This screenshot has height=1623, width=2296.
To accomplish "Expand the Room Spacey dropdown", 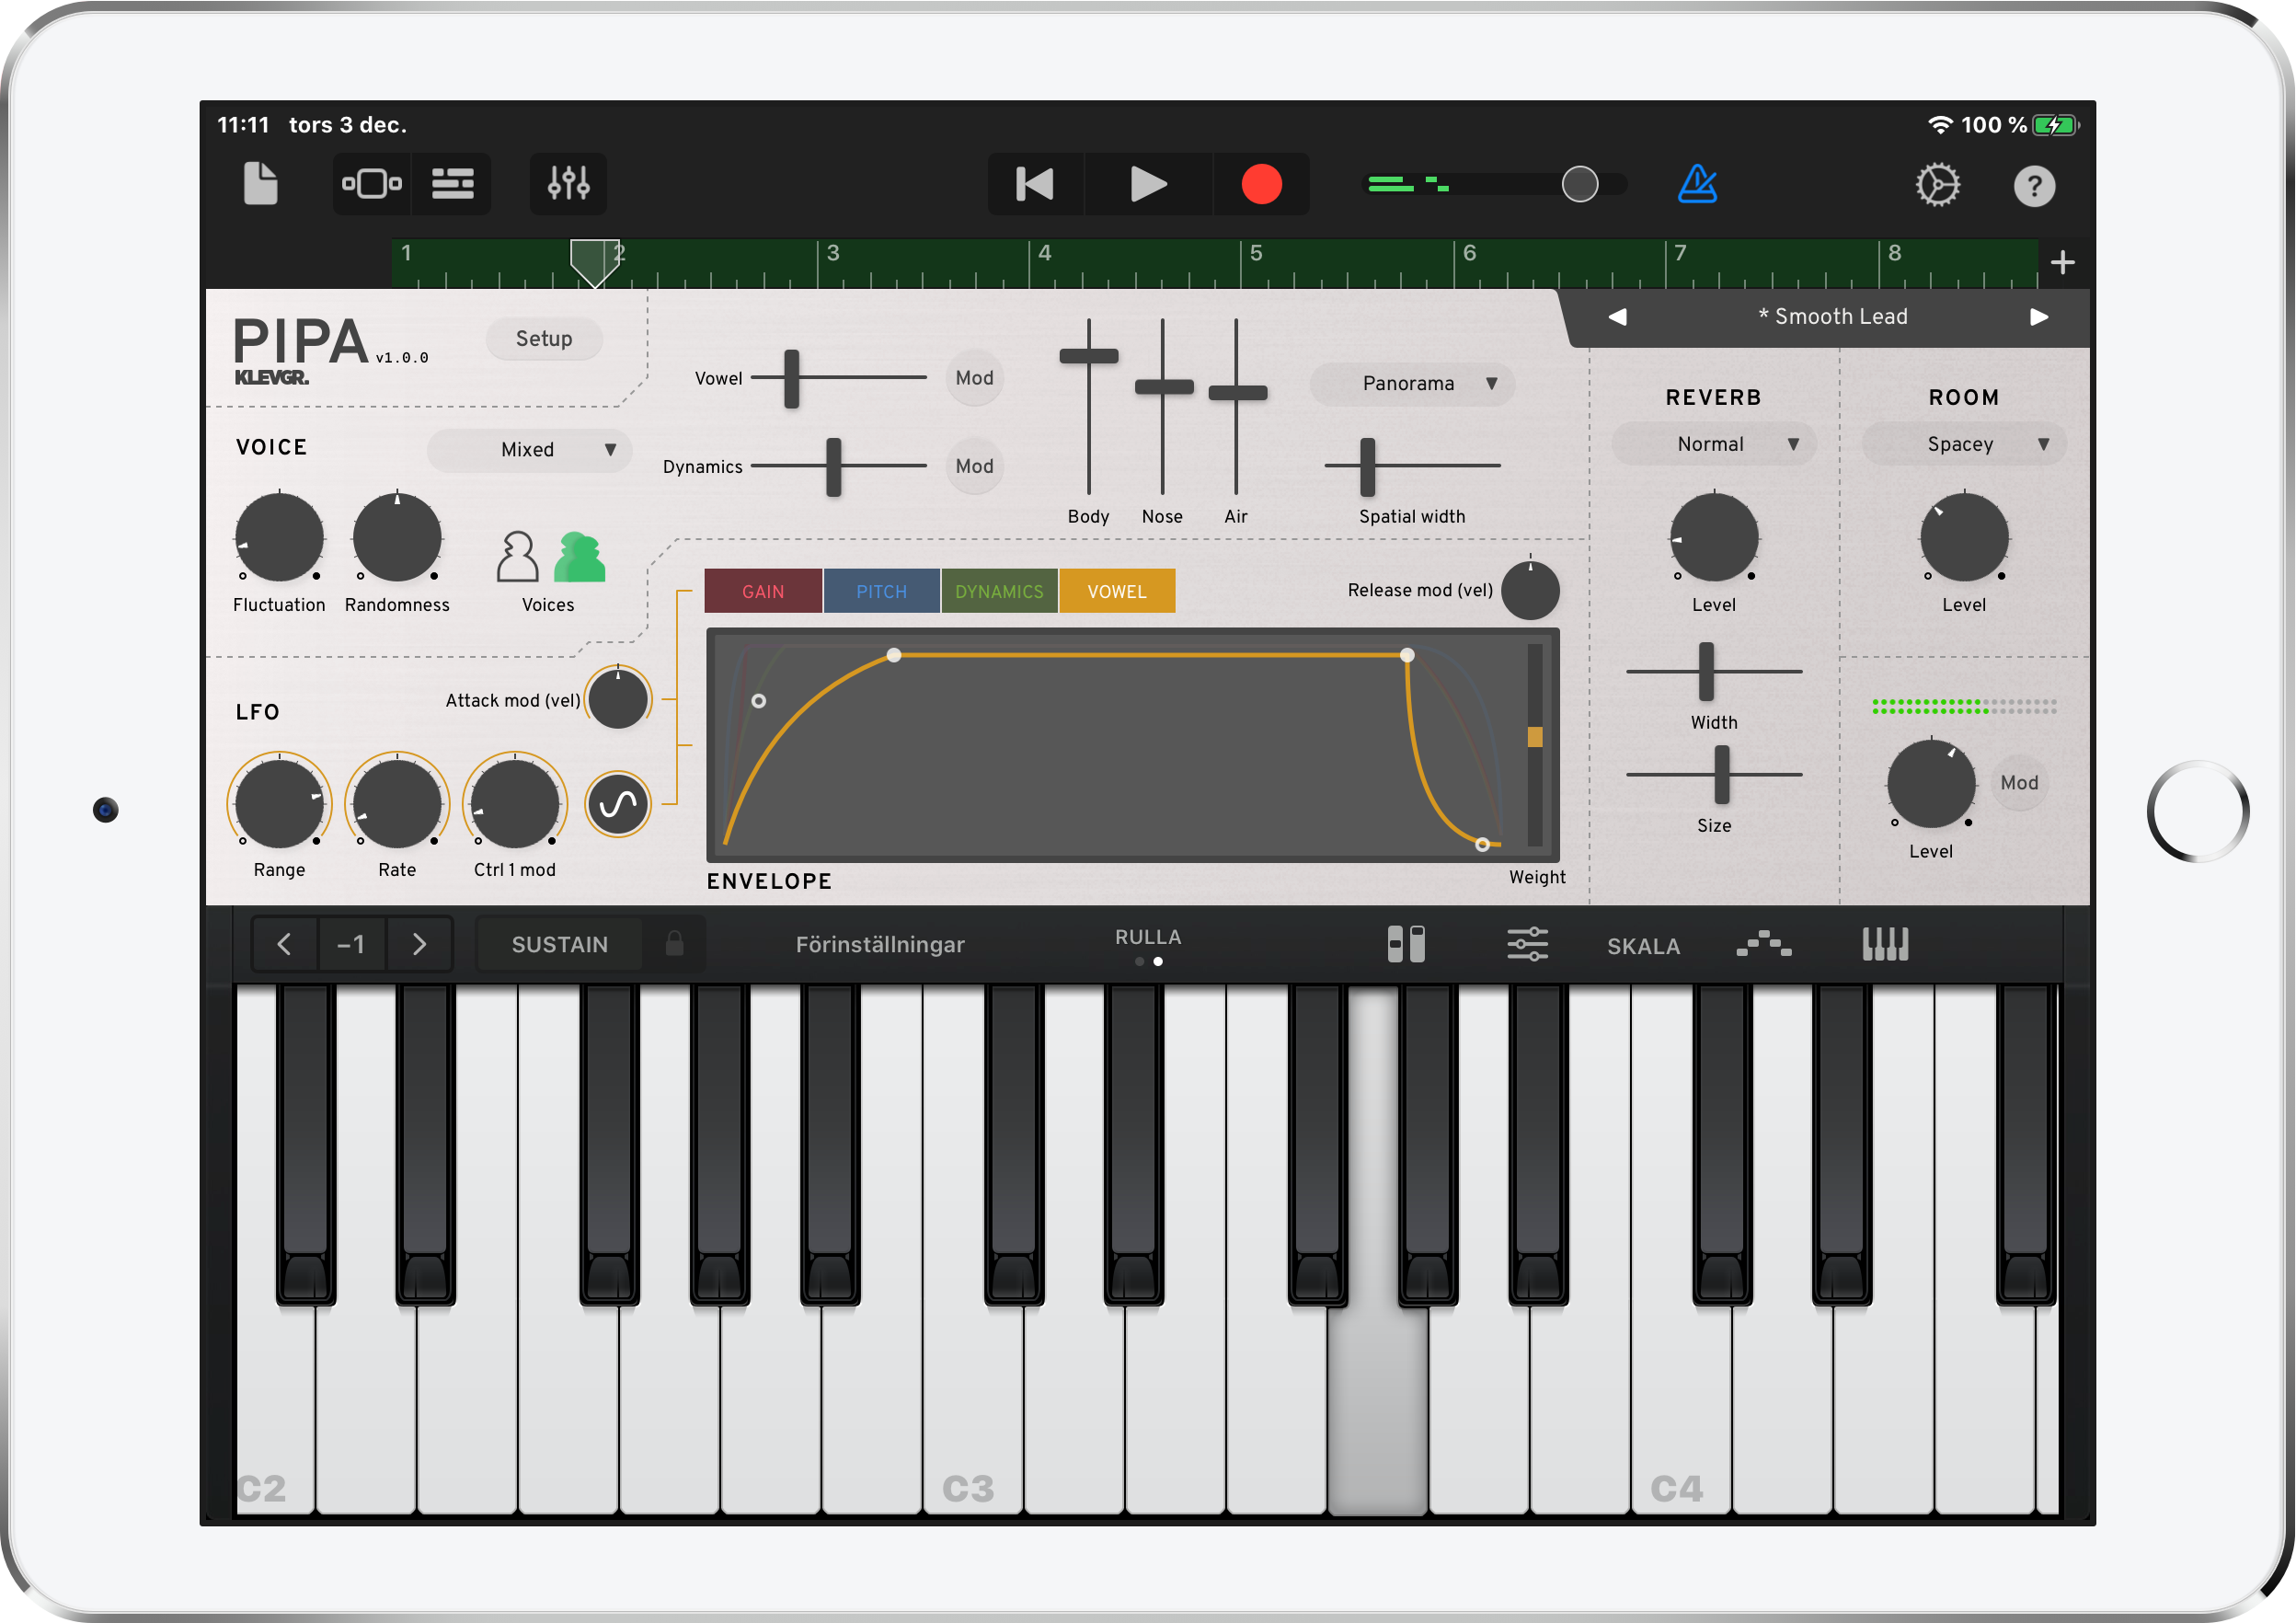I will point(1964,444).
